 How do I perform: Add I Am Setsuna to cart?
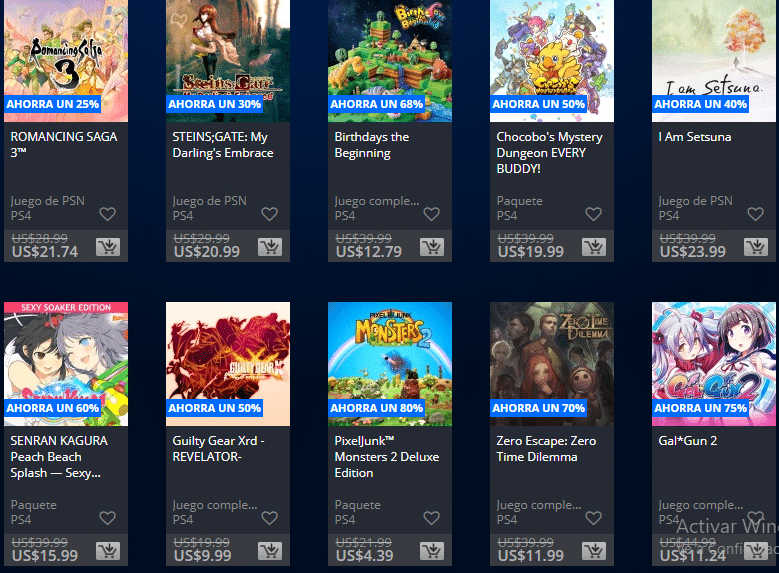pyautogui.click(x=756, y=246)
